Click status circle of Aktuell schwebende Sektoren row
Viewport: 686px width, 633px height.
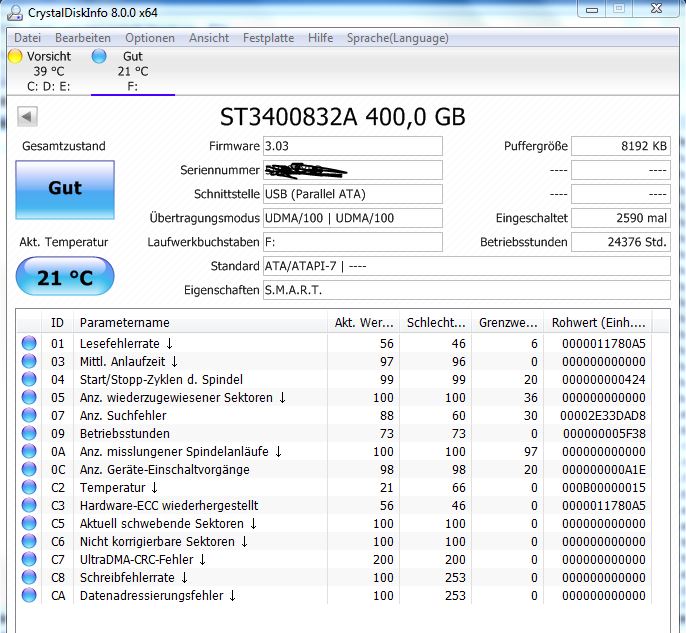pyautogui.click(x=29, y=523)
